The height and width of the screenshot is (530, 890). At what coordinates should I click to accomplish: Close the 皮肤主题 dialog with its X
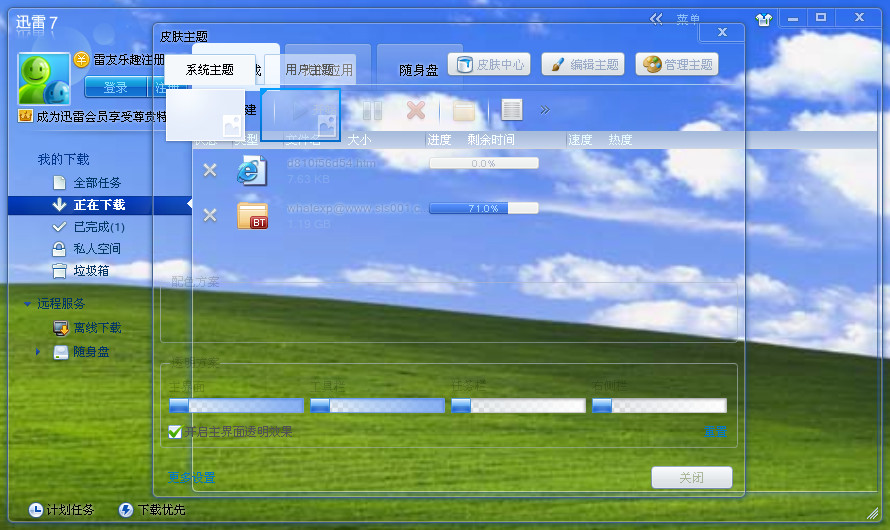[x=722, y=32]
